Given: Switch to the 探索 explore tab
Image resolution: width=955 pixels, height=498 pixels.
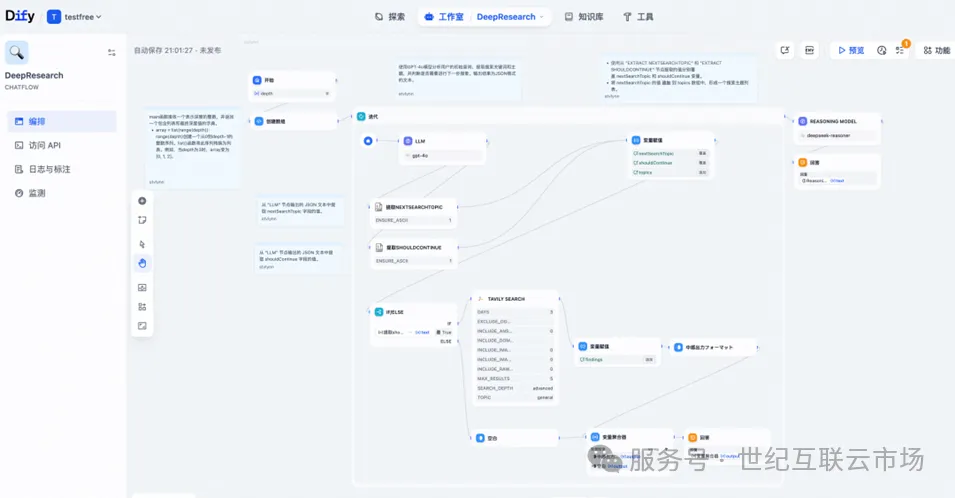Looking at the screenshot, I should coord(390,17).
